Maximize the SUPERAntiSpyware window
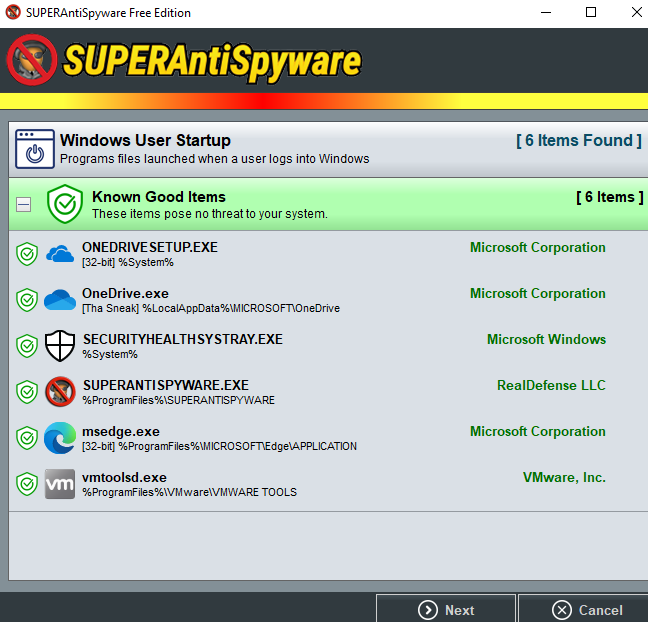This screenshot has width=648, height=622. 591,12
